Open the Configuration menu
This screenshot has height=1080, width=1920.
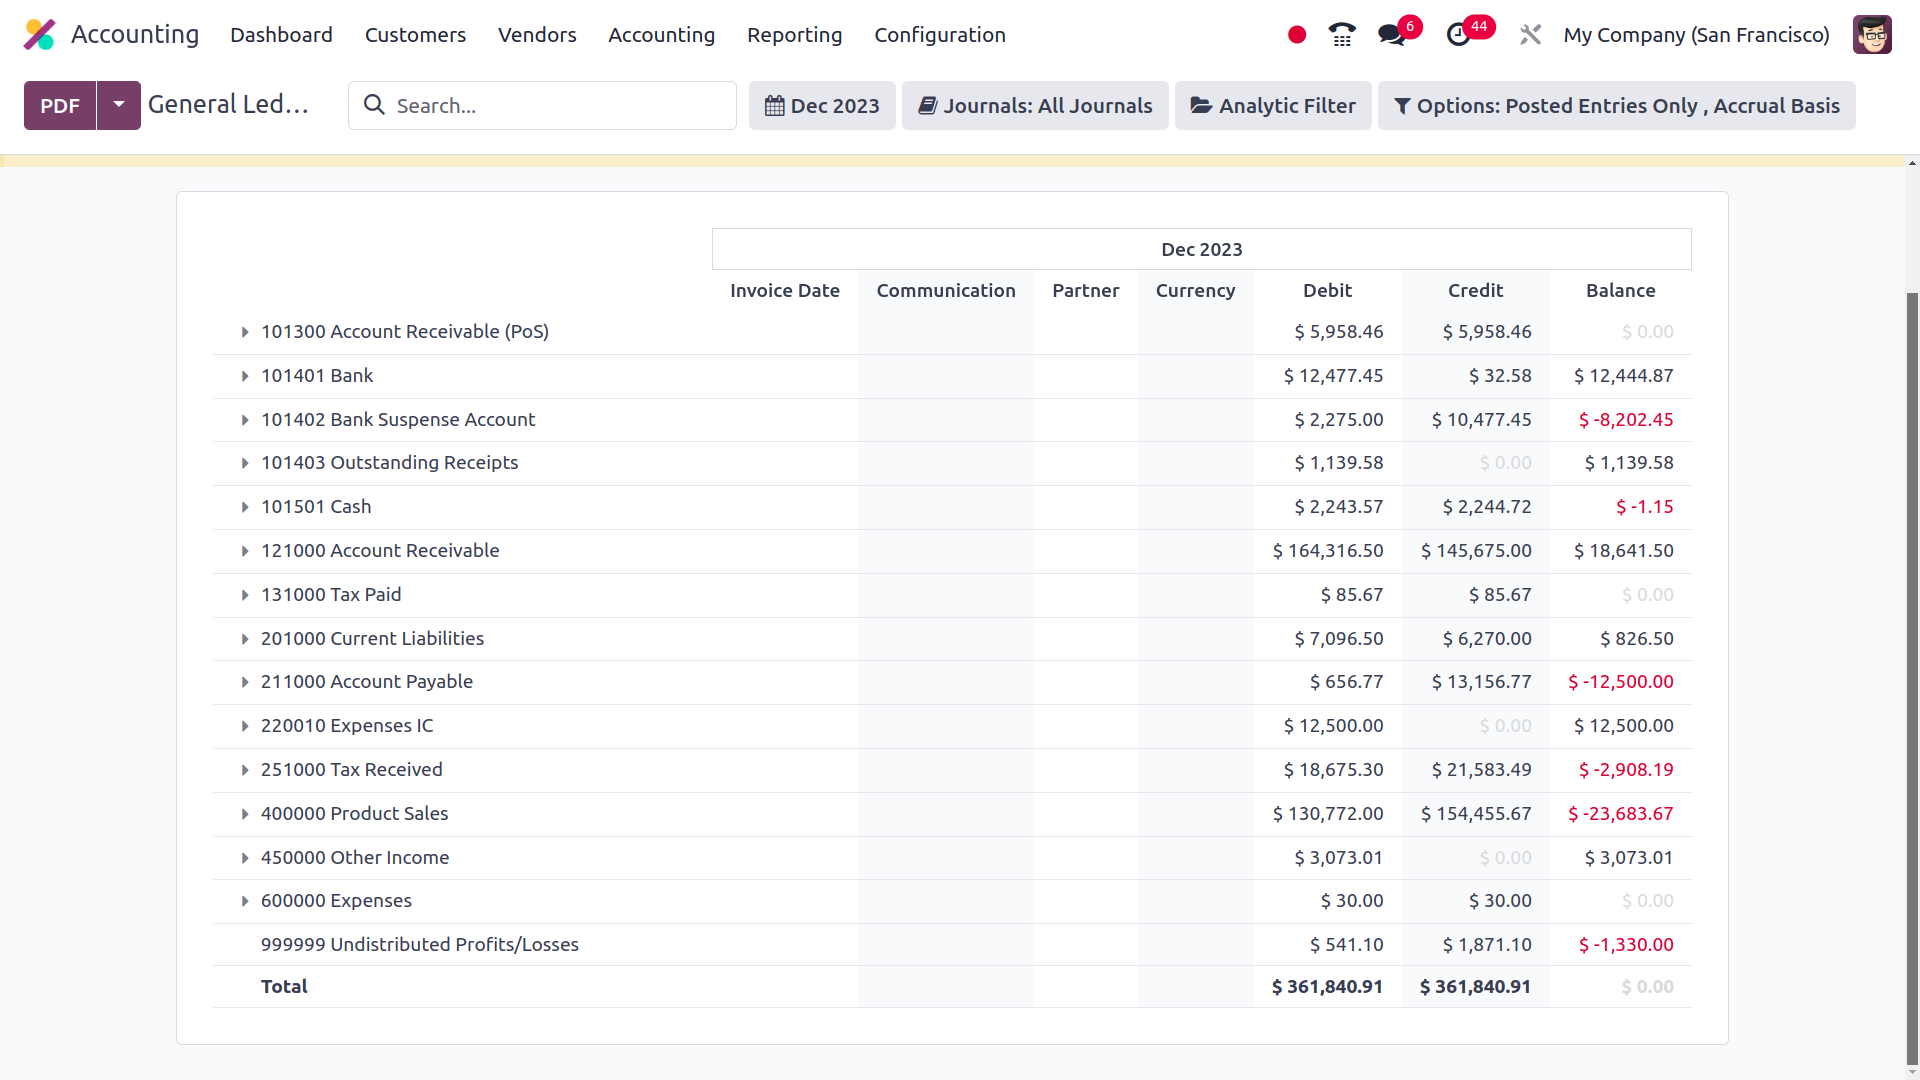pyautogui.click(x=939, y=35)
